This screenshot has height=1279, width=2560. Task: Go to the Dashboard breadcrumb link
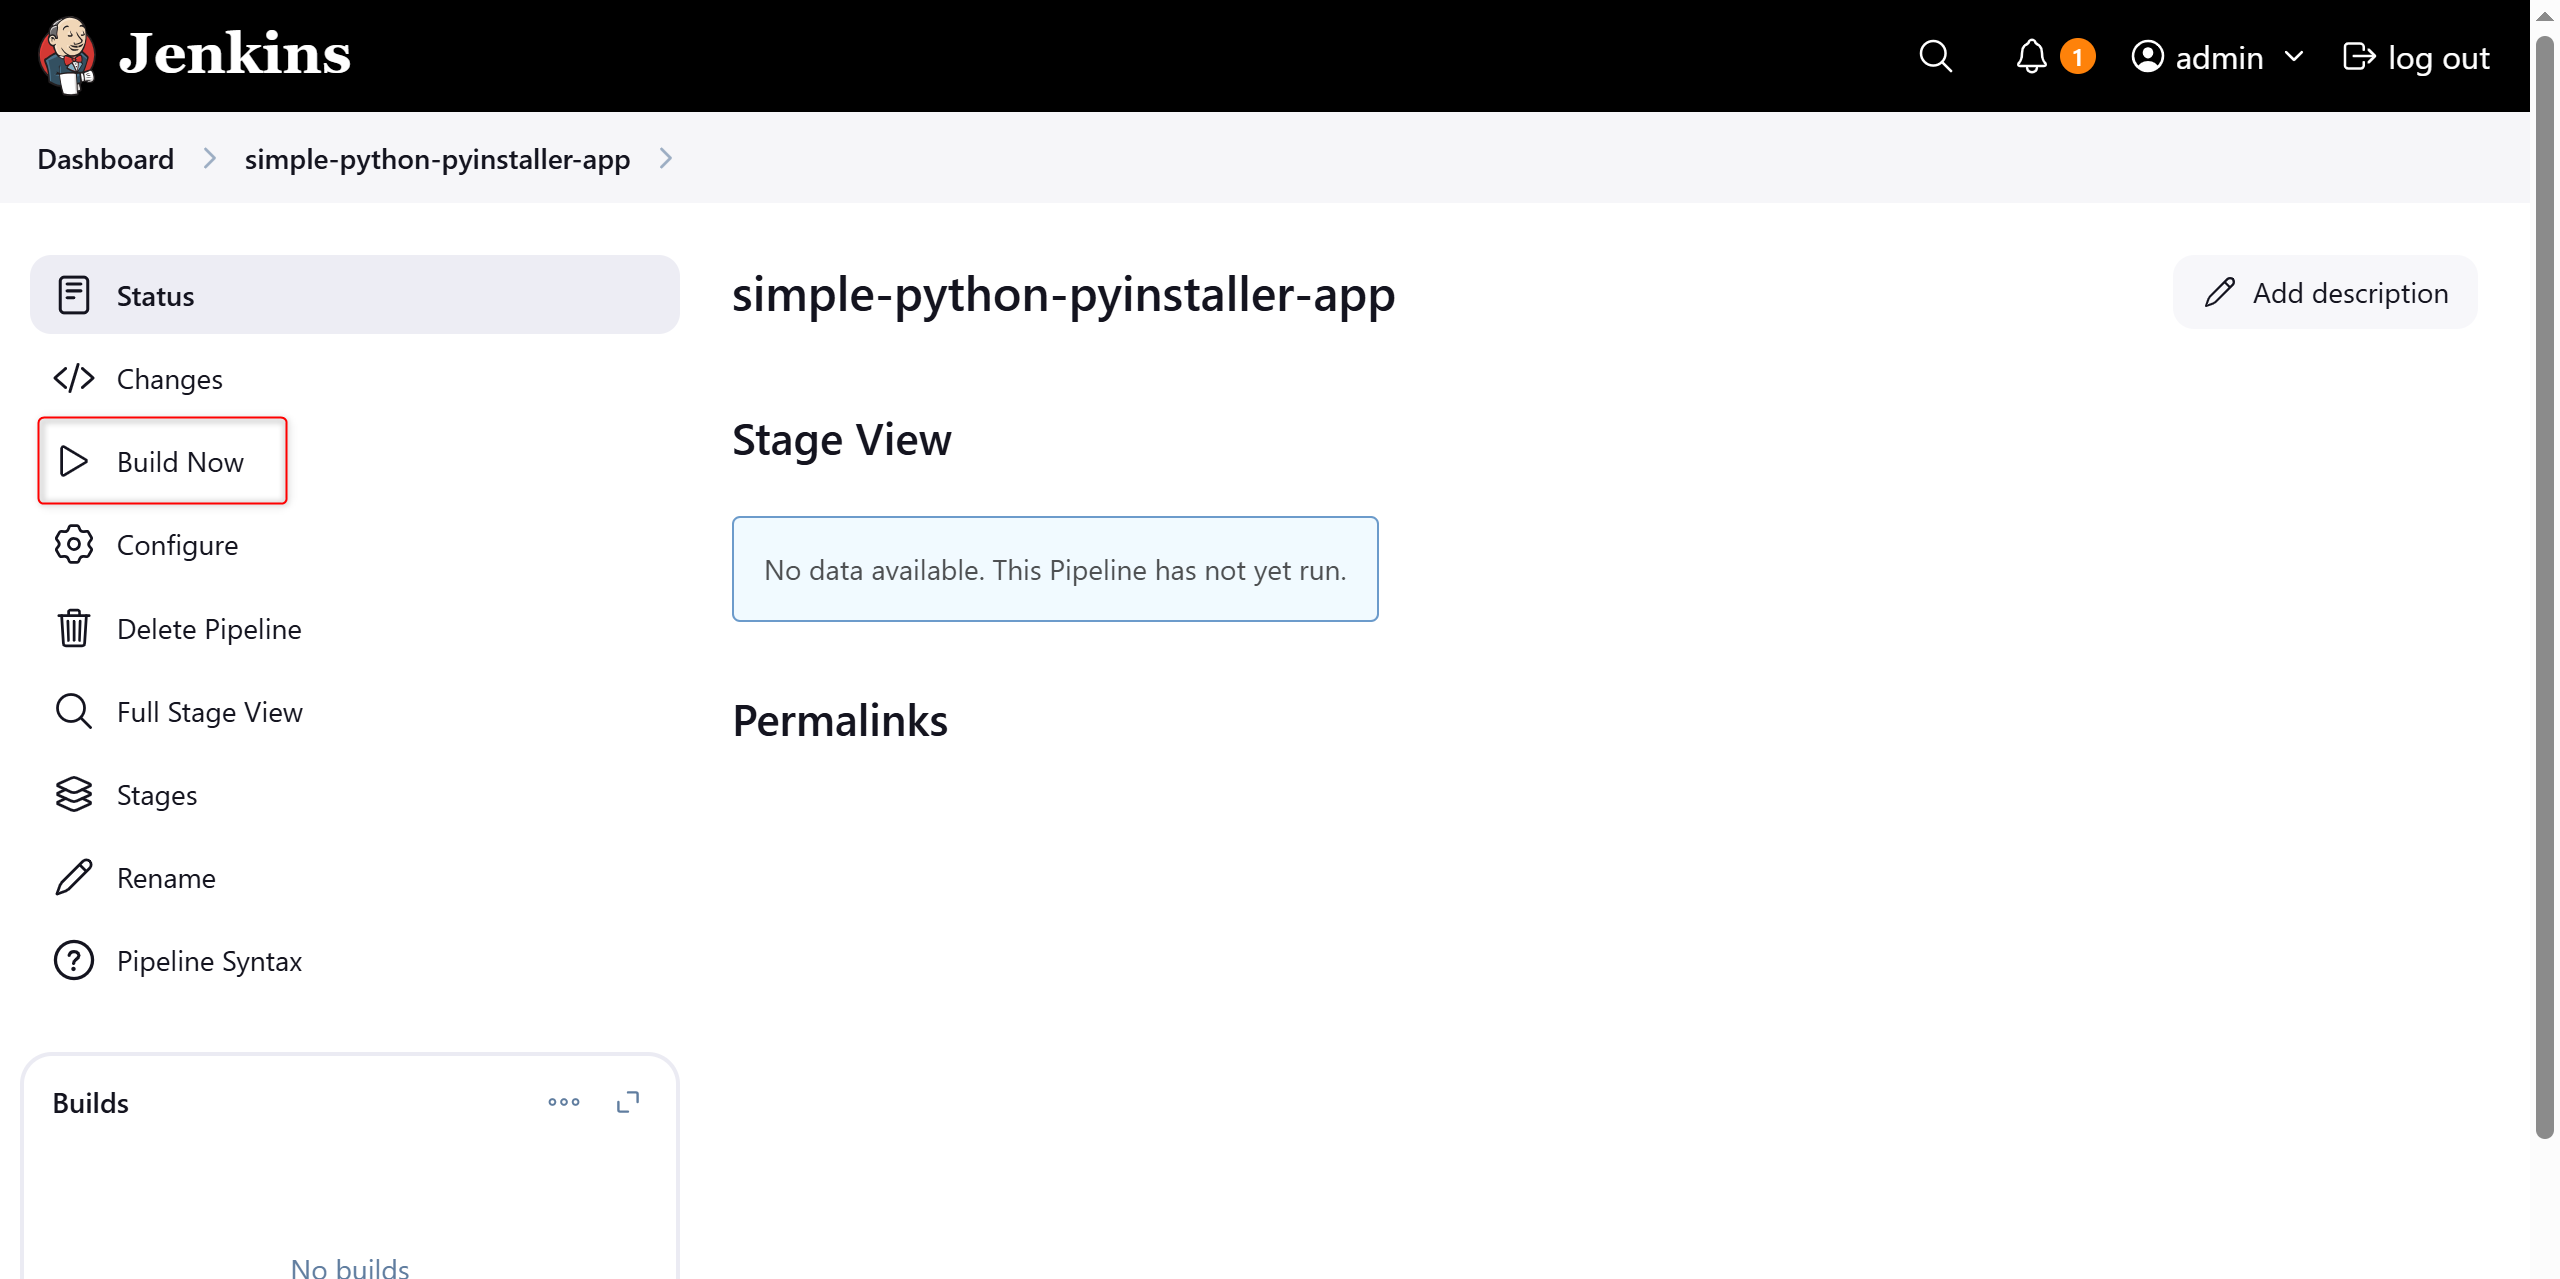105,159
